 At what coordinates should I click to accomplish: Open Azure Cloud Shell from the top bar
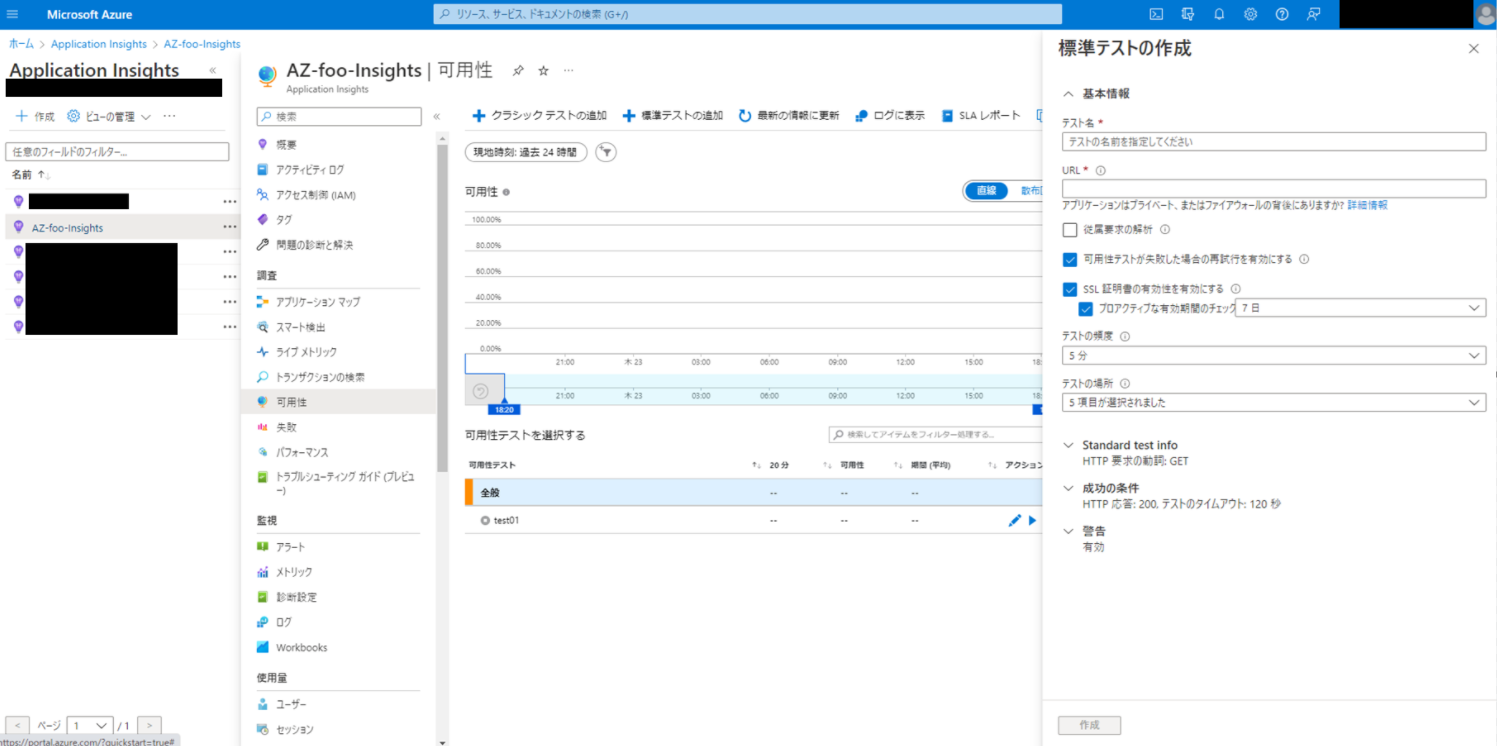click(1156, 14)
